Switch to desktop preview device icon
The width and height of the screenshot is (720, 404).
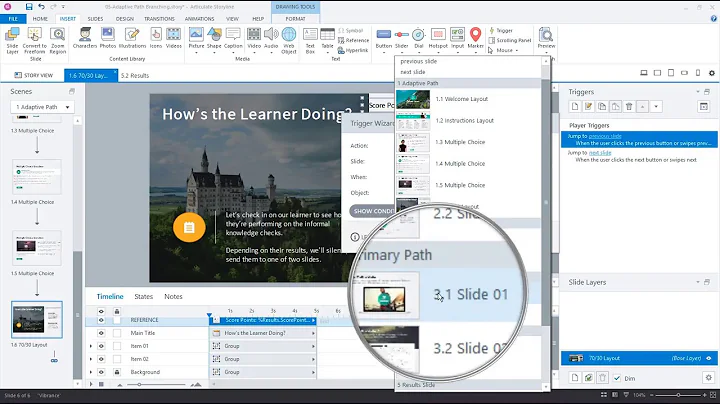pos(644,73)
